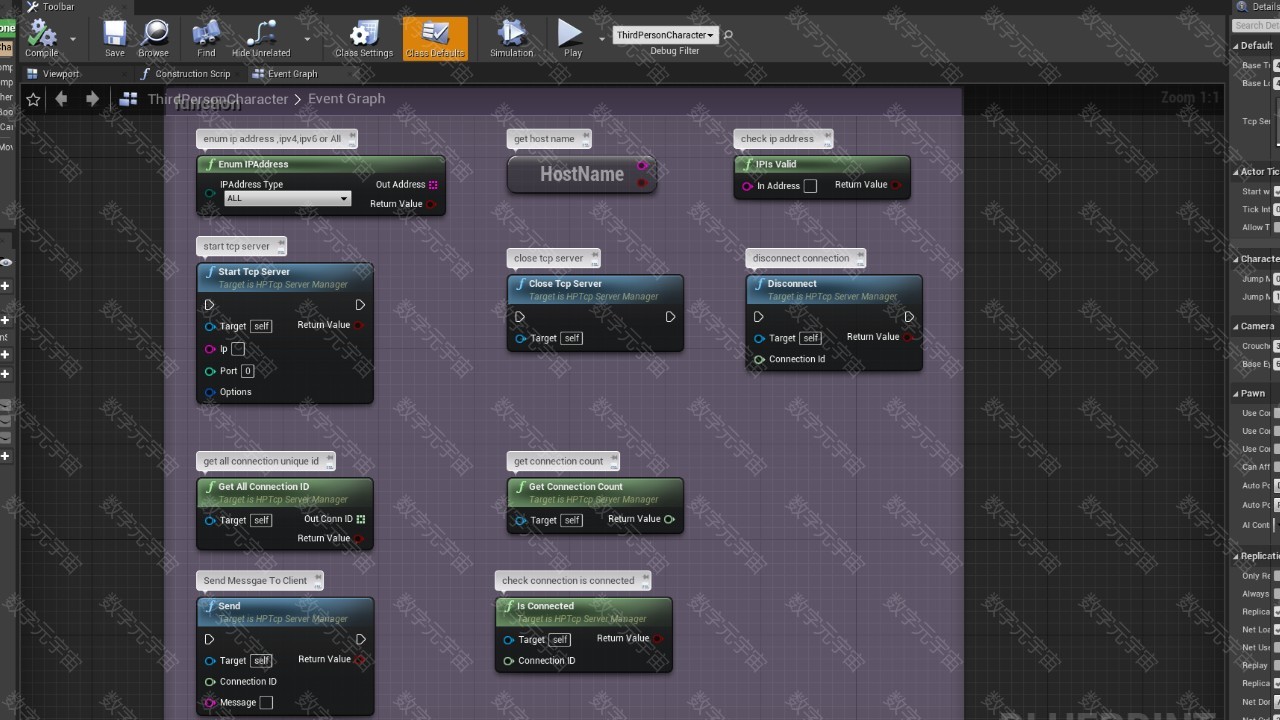
Task: Click the Ip value input box
Action: pyautogui.click(x=238, y=349)
